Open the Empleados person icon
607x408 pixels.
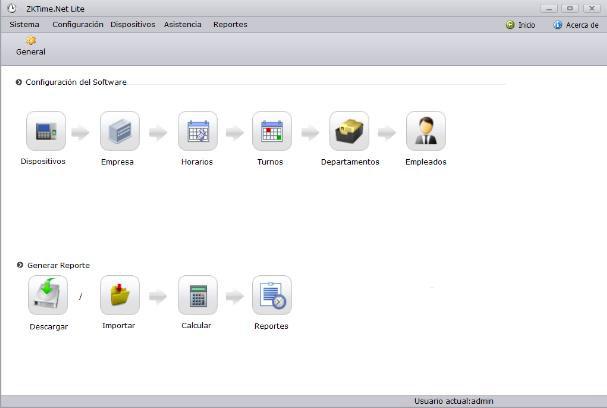pyautogui.click(x=426, y=131)
